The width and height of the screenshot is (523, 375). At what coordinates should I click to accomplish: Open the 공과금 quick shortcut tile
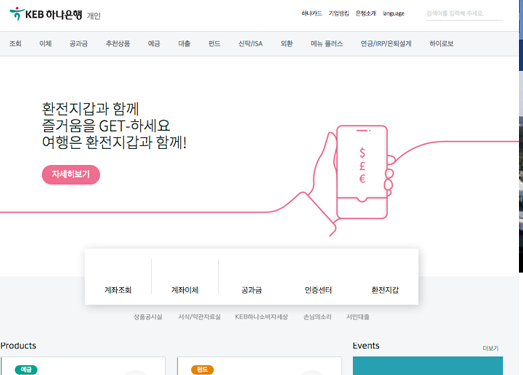pyautogui.click(x=251, y=290)
